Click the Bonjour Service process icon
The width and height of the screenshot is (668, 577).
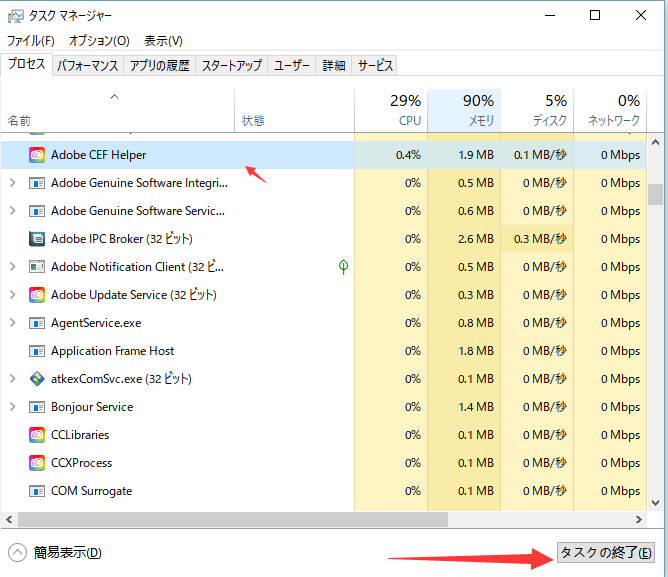[x=37, y=407]
